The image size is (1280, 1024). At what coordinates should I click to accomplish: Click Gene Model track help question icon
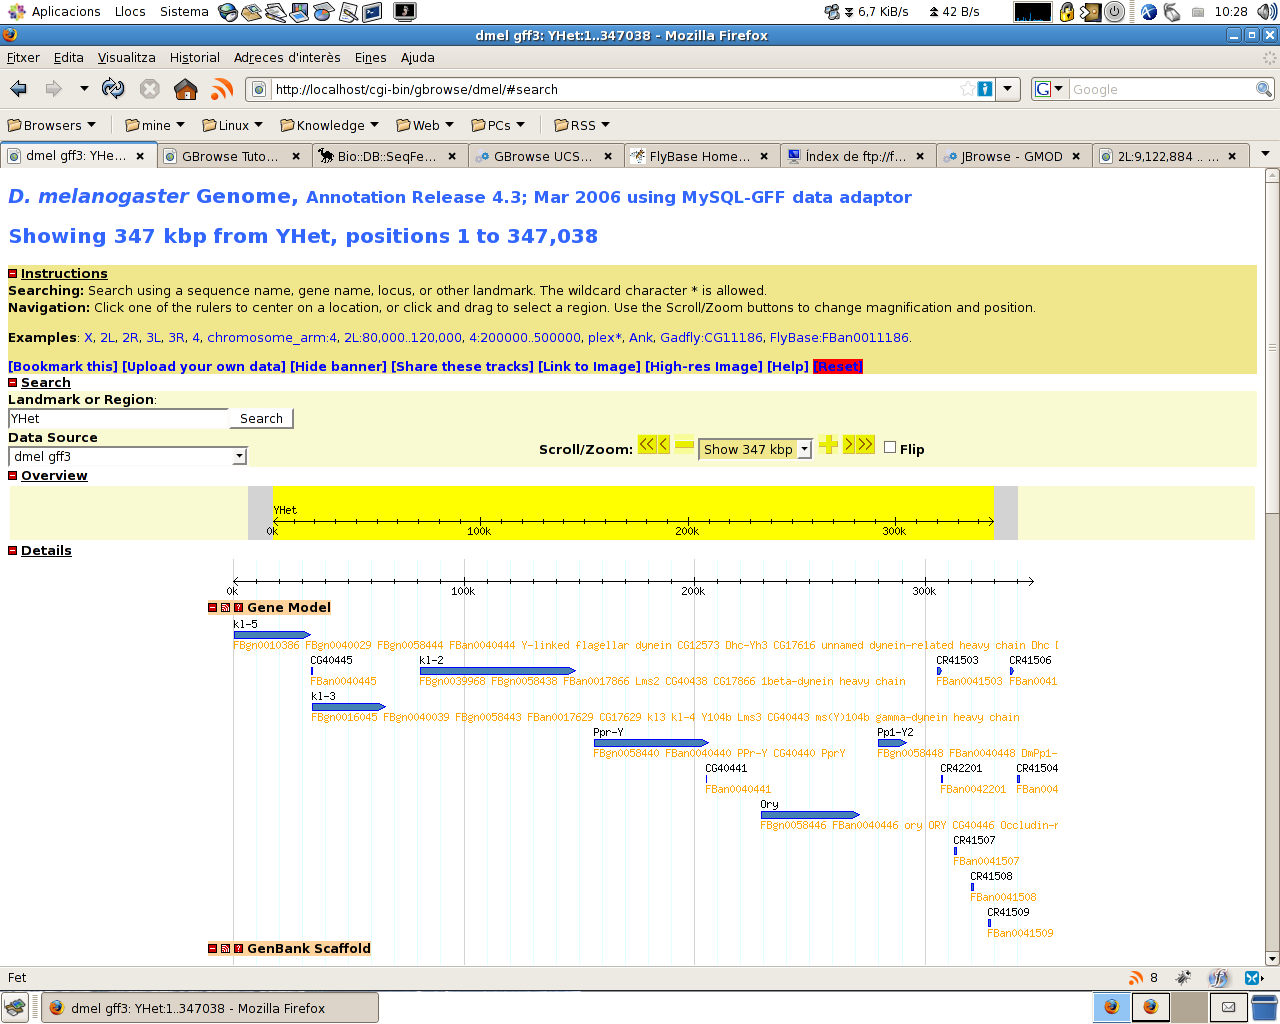click(238, 608)
